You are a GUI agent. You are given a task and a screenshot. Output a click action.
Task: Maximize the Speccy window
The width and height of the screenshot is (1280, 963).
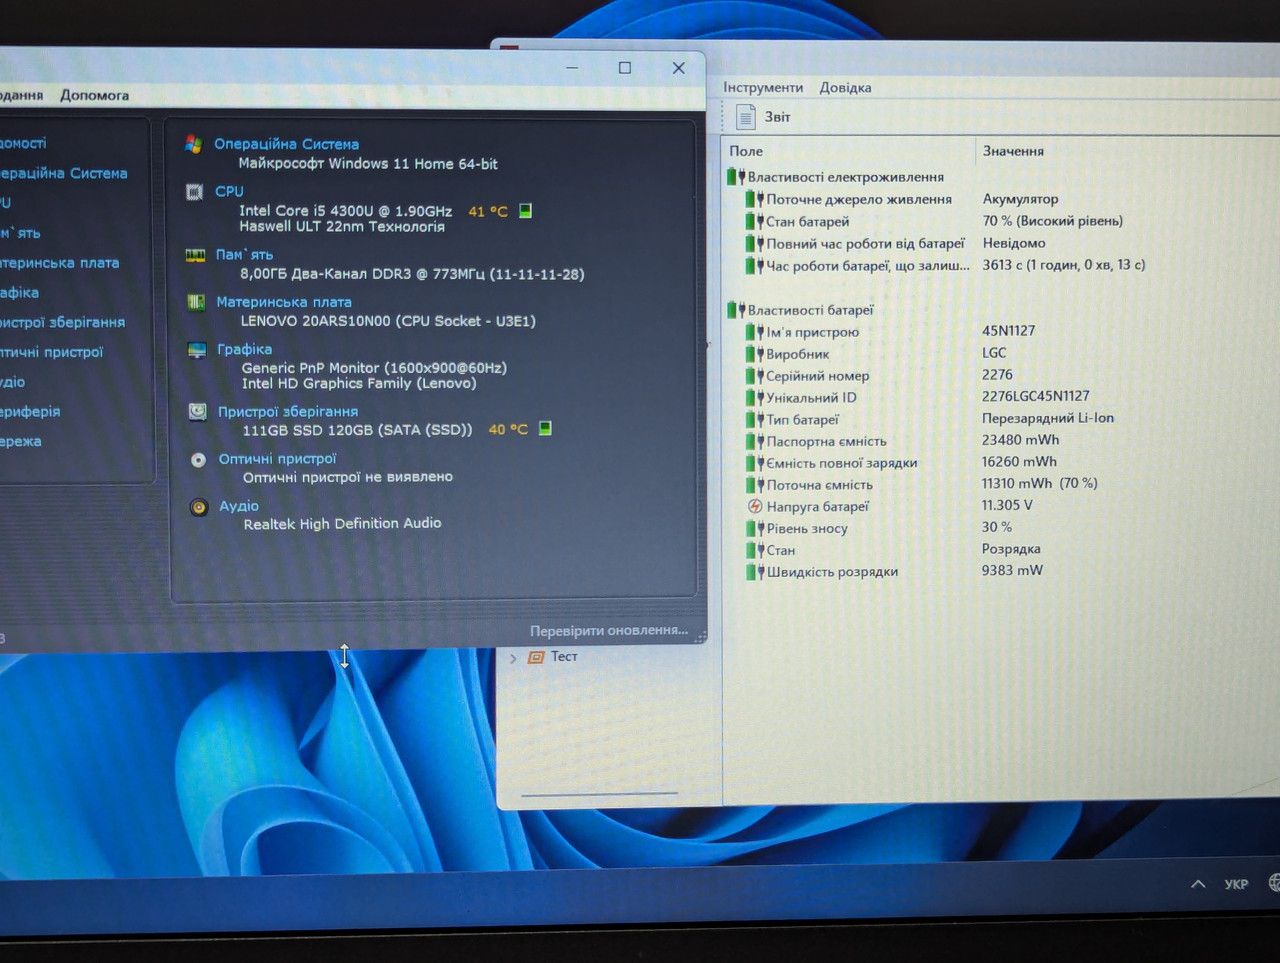[625, 68]
